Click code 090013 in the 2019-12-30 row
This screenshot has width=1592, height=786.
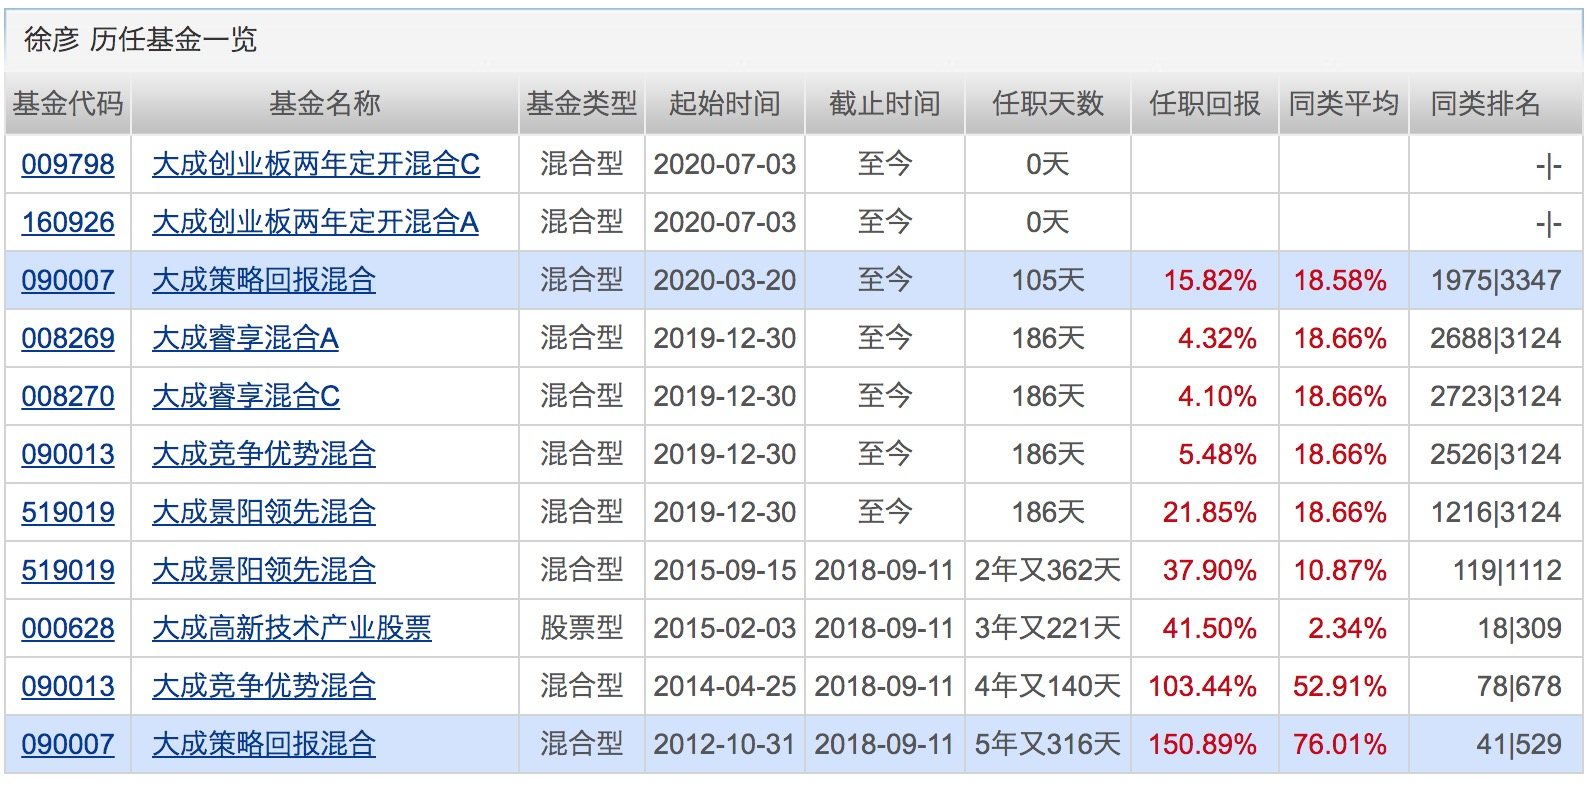click(x=68, y=454)
